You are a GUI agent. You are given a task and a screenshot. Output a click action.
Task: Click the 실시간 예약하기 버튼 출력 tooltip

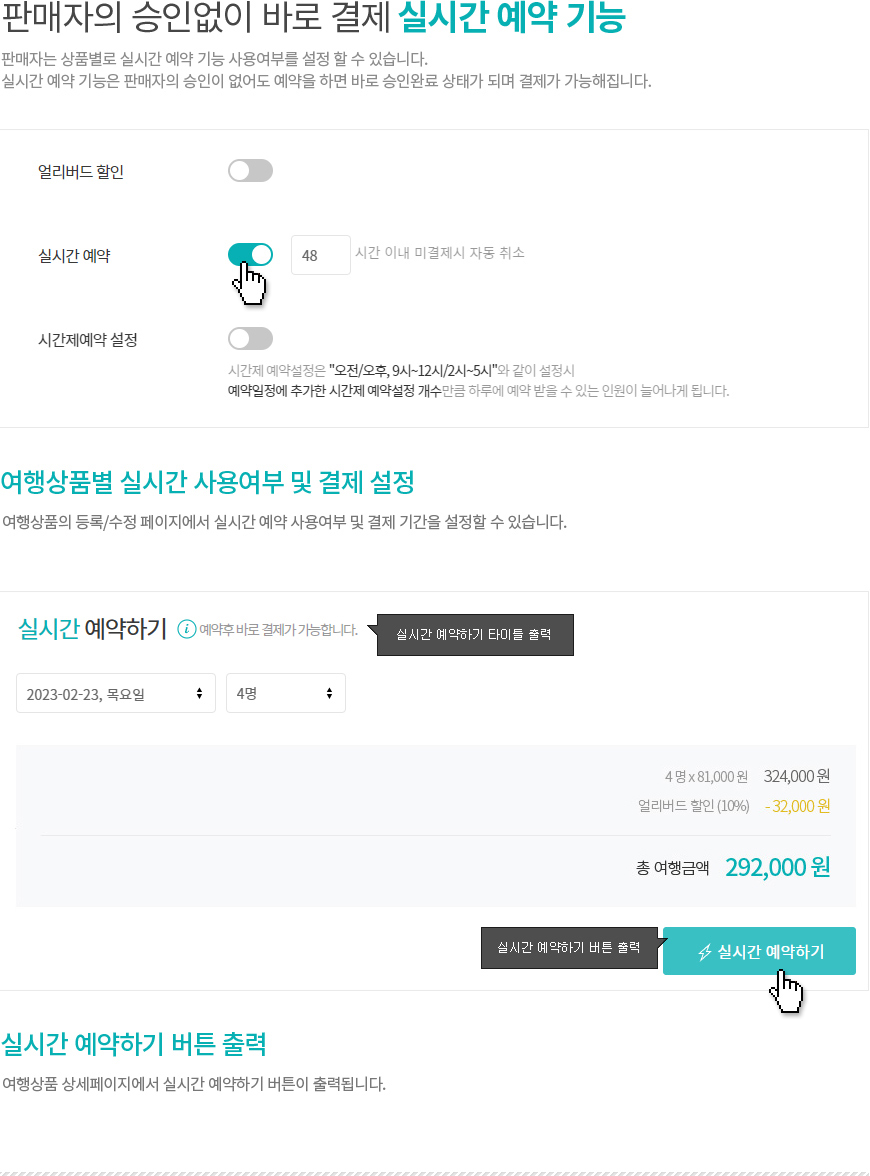click(x=569, y=947)
